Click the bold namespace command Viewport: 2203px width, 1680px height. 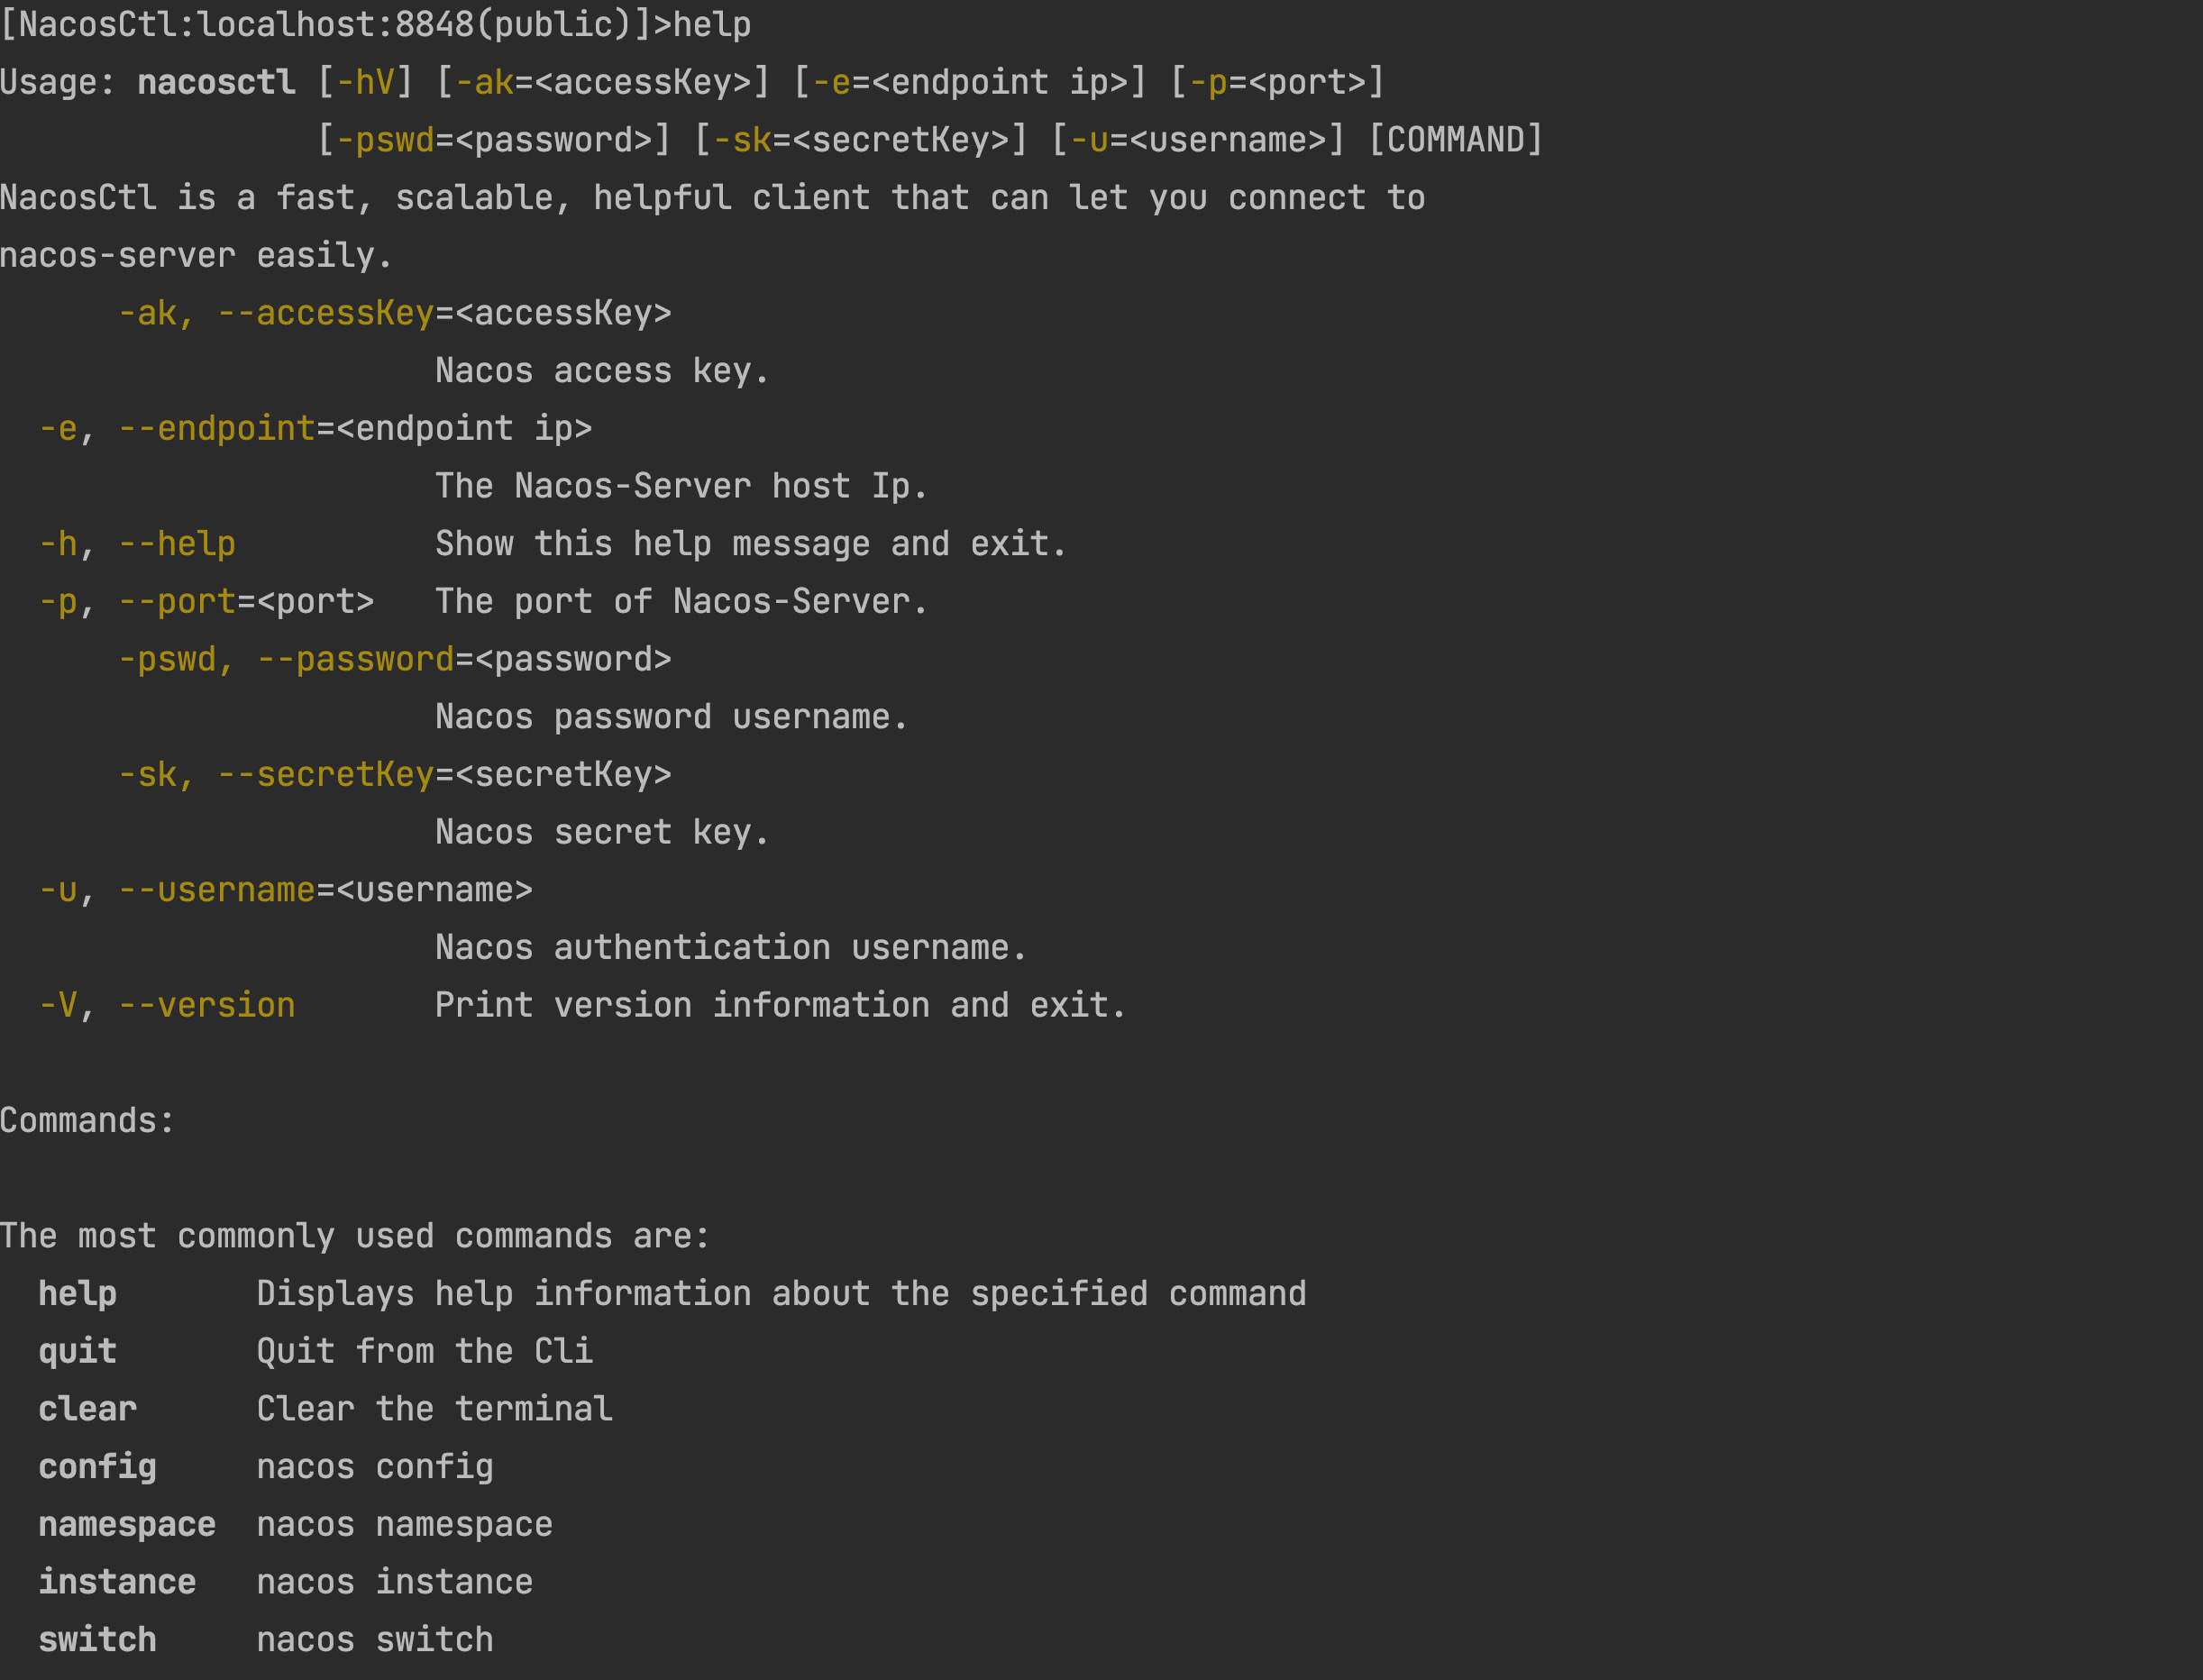click(x=127, y=1524)
